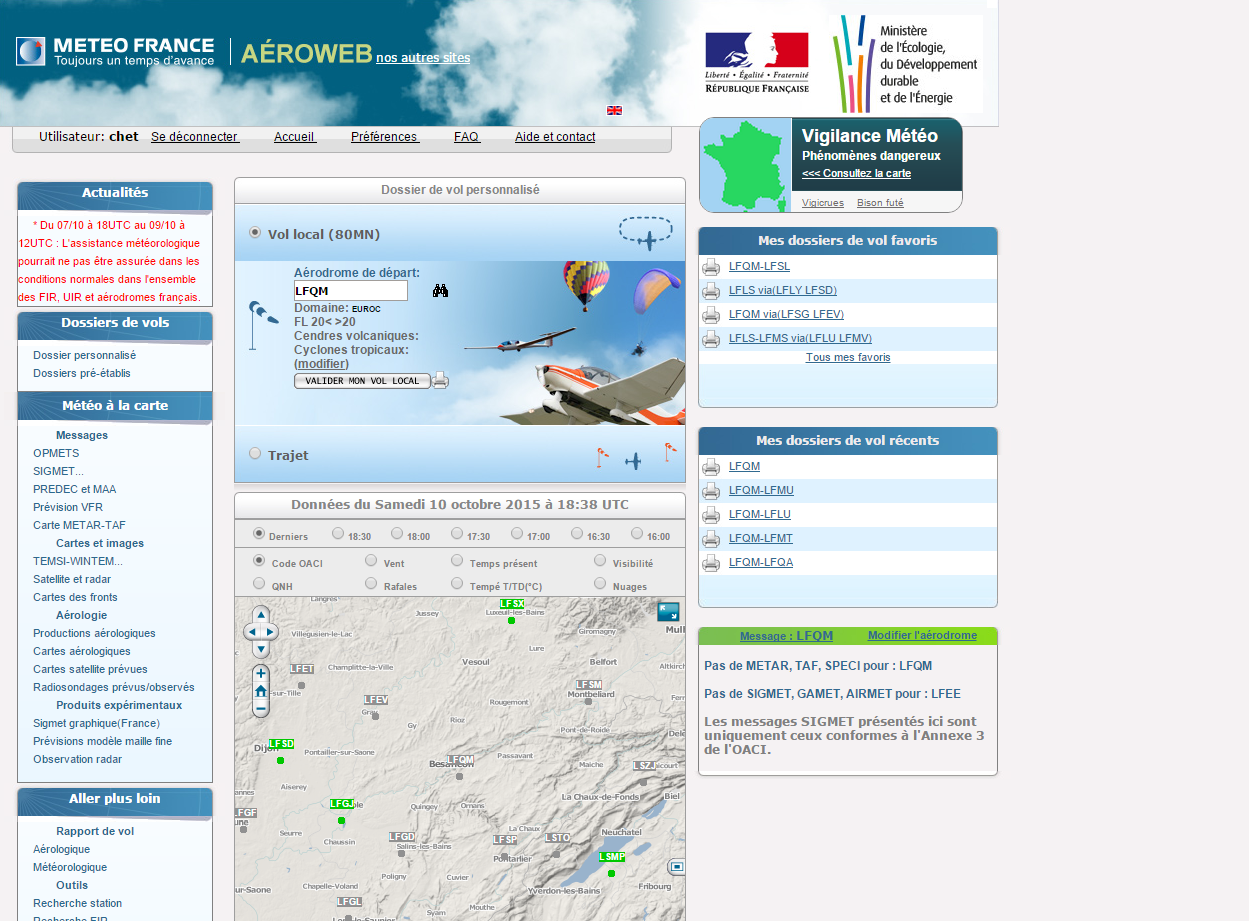Open Sigmet graphique(France) entry
The width and height of the screenshot is (1249, 921).
(x=96, y=723)
